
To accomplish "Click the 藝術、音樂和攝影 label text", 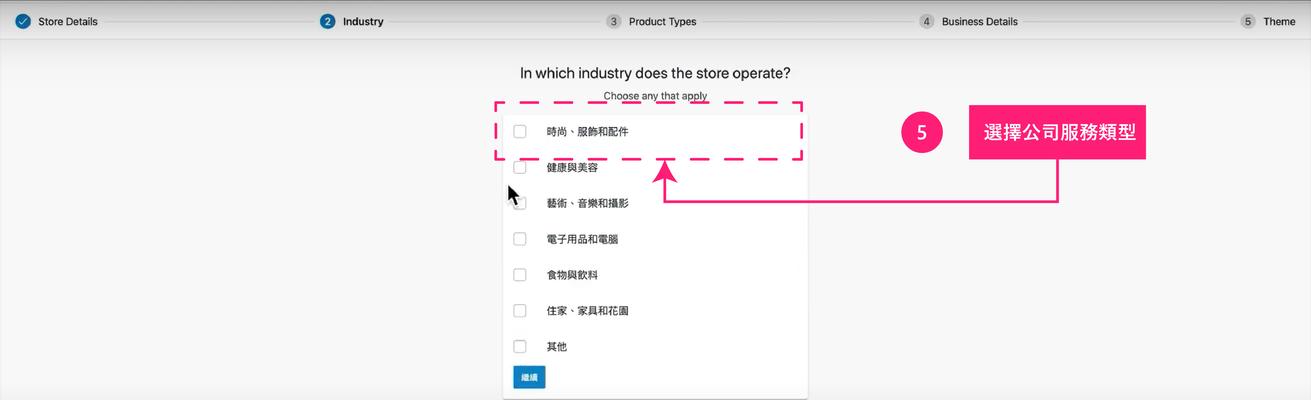I will pyautogui.click(x=588, y=203).
